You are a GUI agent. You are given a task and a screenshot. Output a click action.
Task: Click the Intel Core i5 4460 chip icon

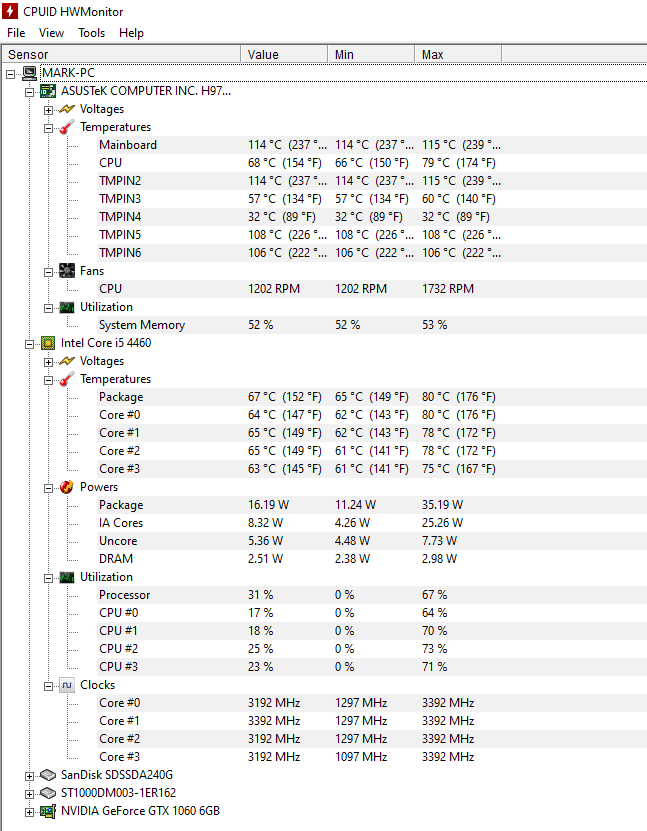pos(47,343)
